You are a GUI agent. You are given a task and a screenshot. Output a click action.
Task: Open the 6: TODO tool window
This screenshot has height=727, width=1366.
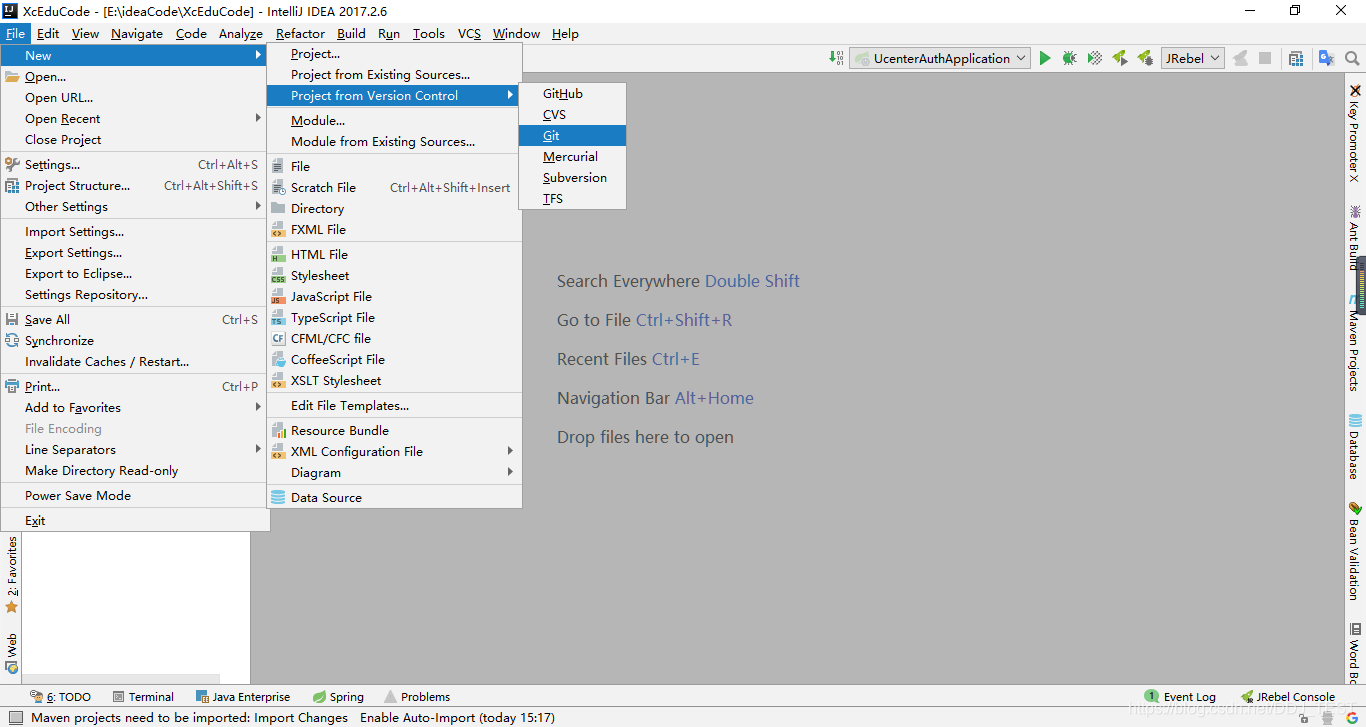(60, 697)
